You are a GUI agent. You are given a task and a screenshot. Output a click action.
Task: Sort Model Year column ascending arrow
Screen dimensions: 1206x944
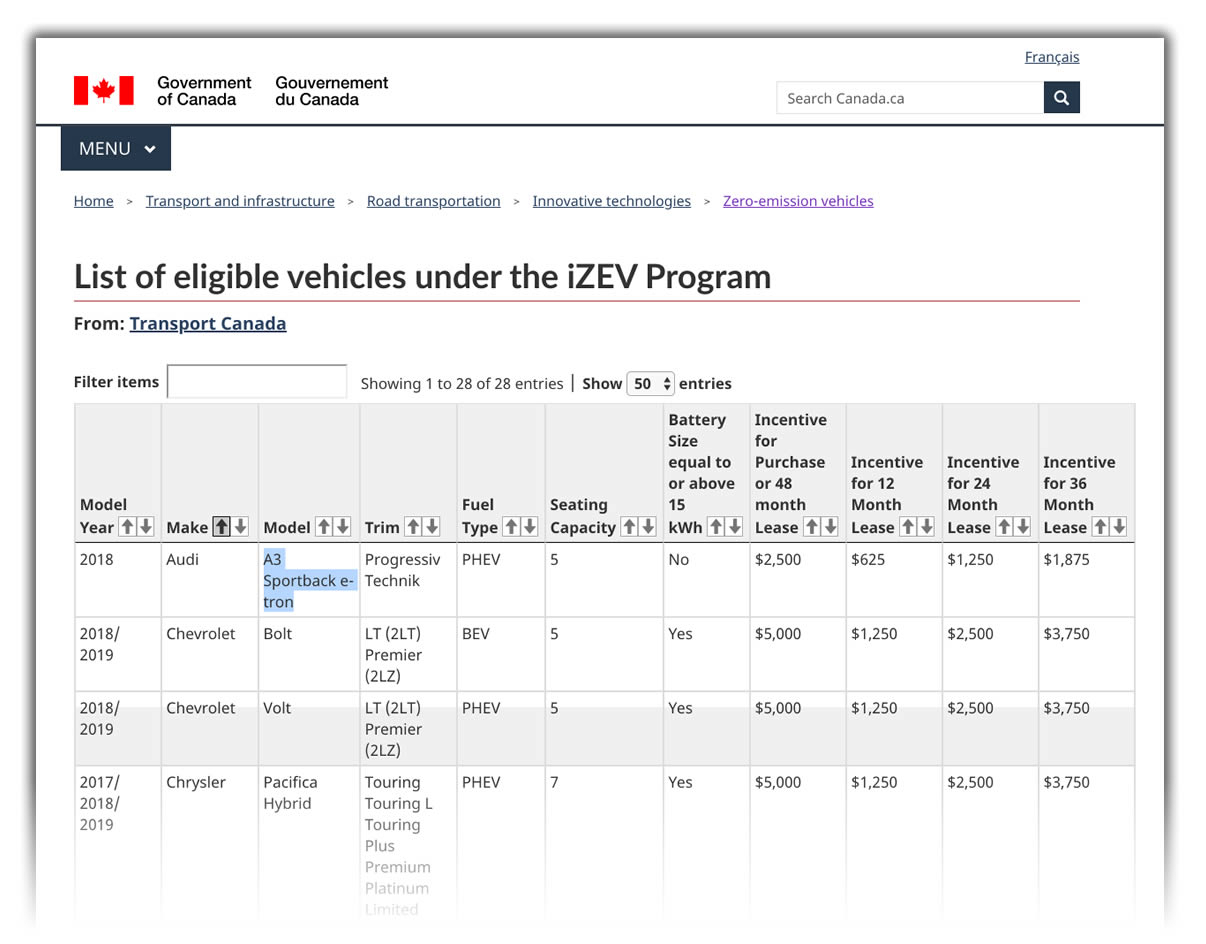pyautogui.click(x=127, y=527)
